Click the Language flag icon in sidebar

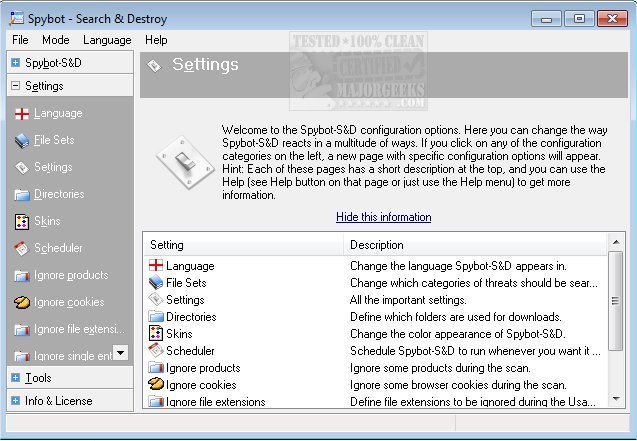(22, 114)
